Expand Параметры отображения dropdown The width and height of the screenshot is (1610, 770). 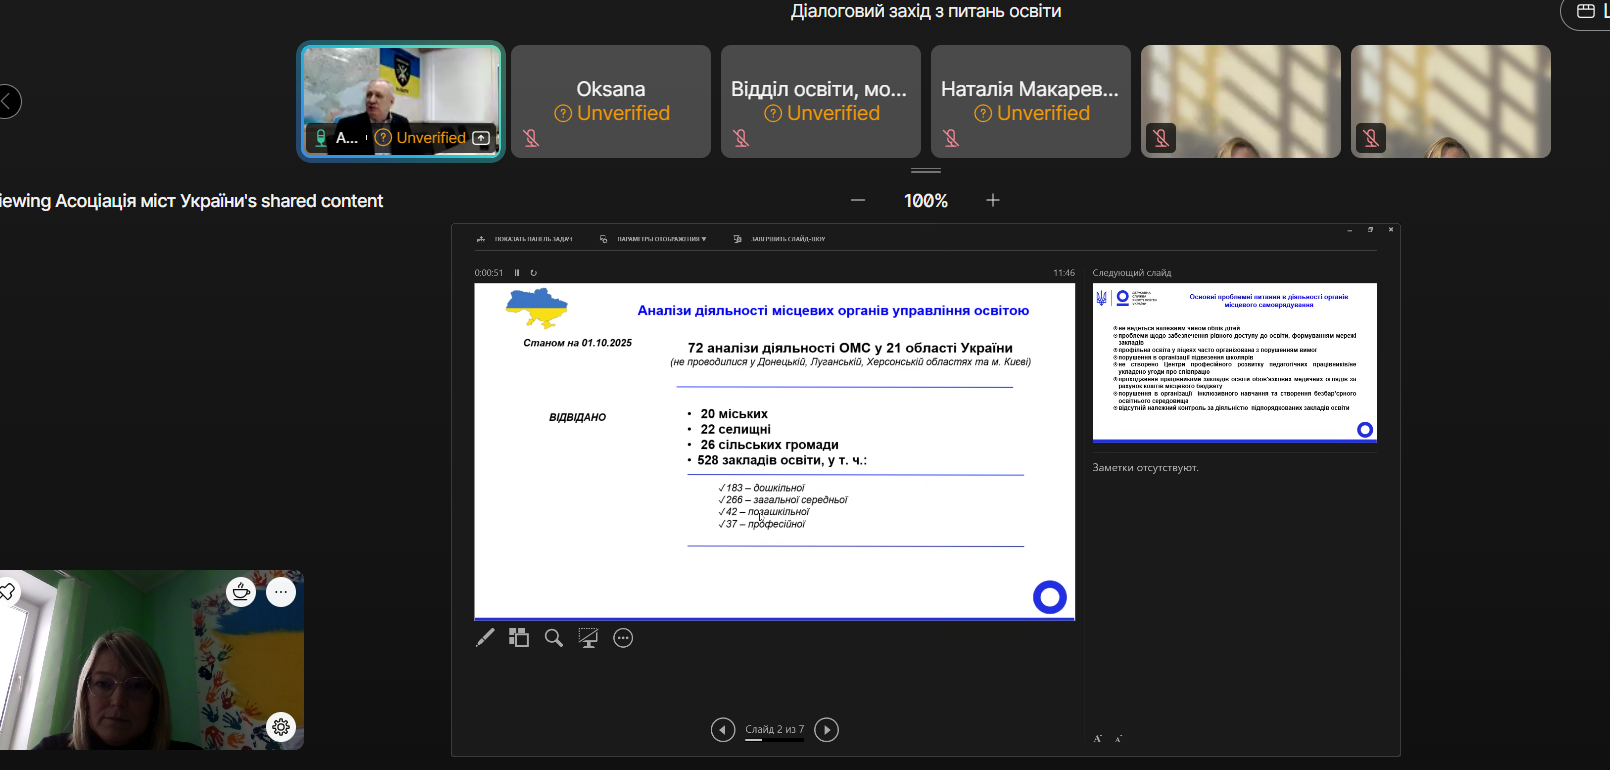[660, 239]
